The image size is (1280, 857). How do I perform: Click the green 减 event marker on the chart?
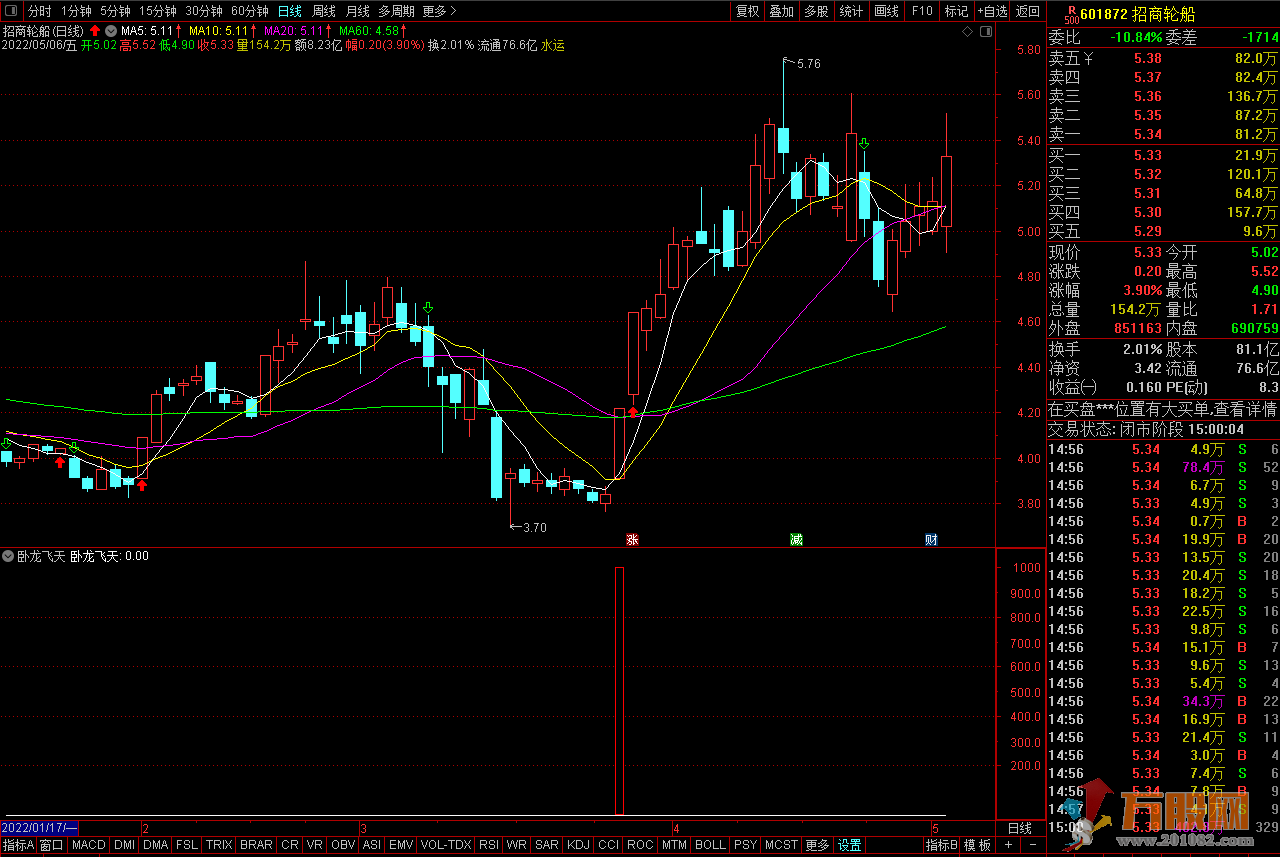[796, 540]
